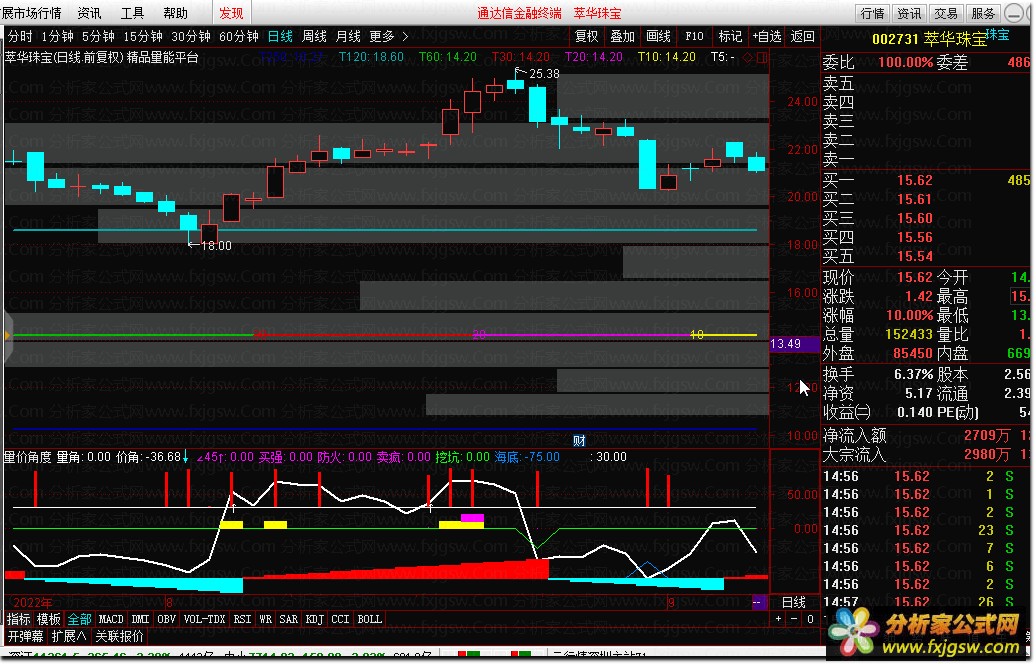Select the WR indicator

pos(266,619)
